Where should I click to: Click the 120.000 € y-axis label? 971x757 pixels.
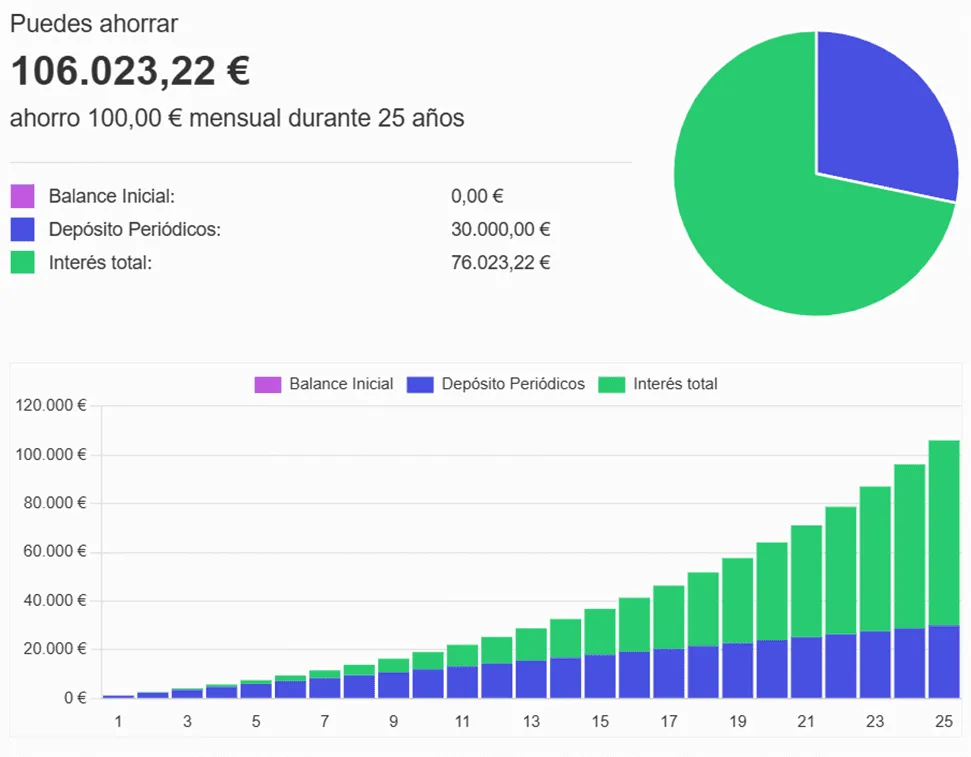(52, 406)
